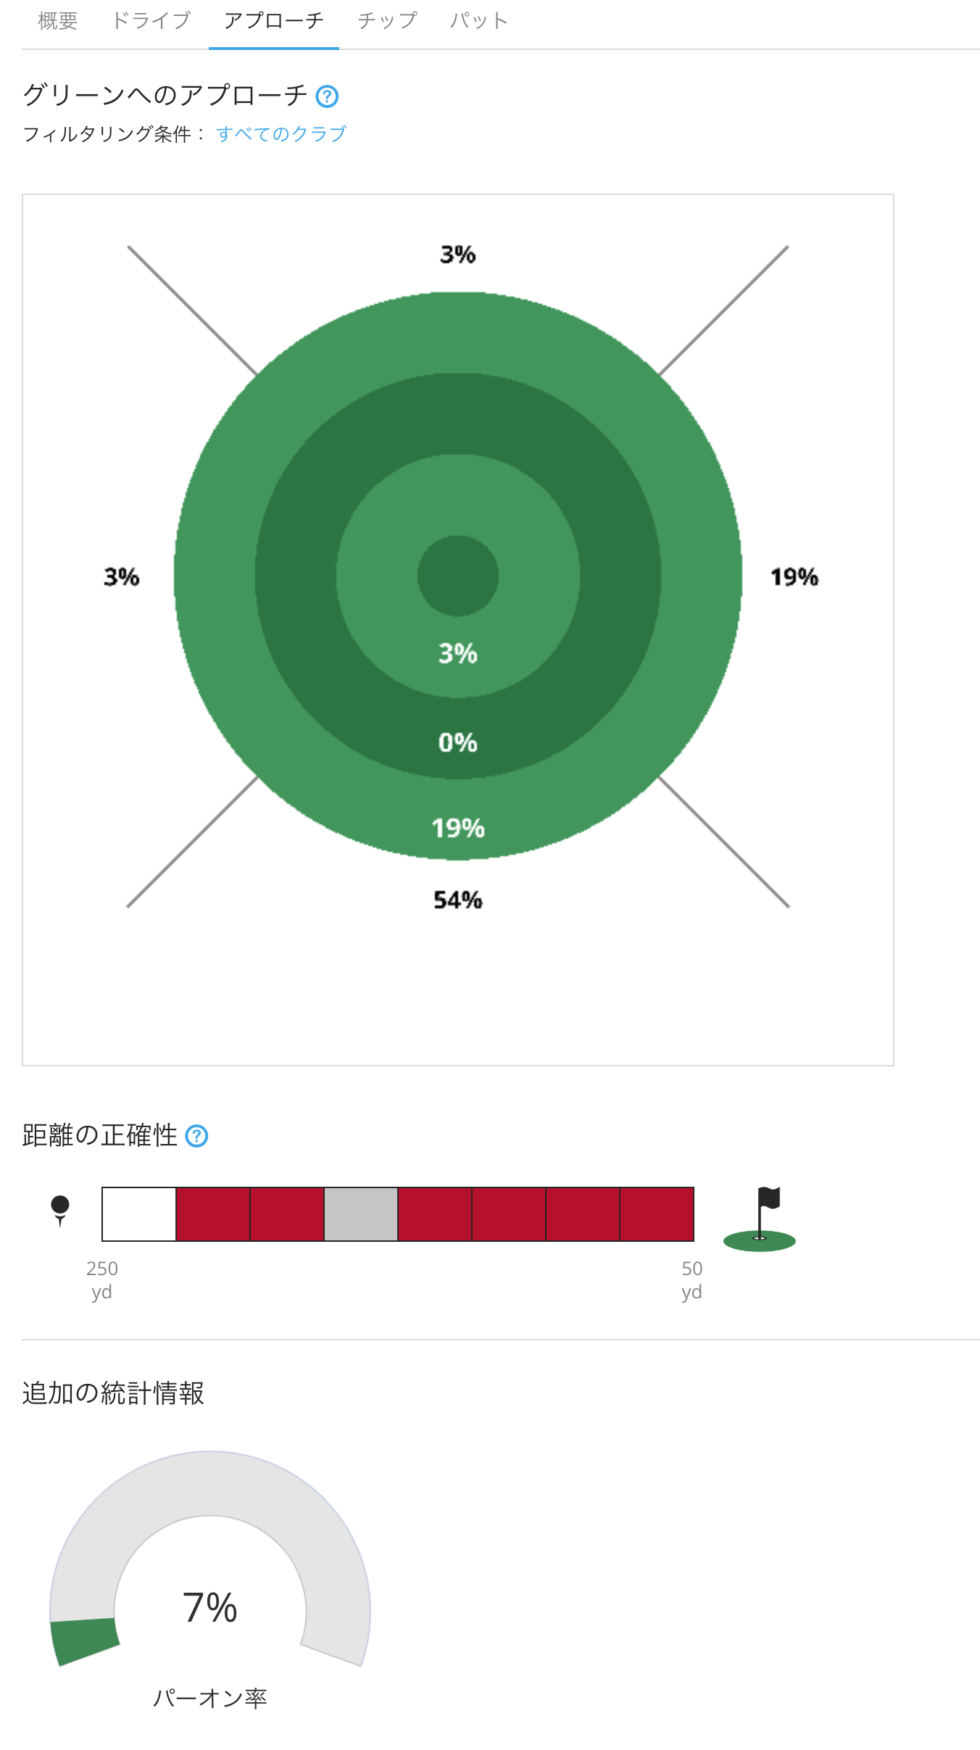The width and height of the screenshot is (980, 1750).
Task: Open the パット tab
Action: (x=478, y=21)
